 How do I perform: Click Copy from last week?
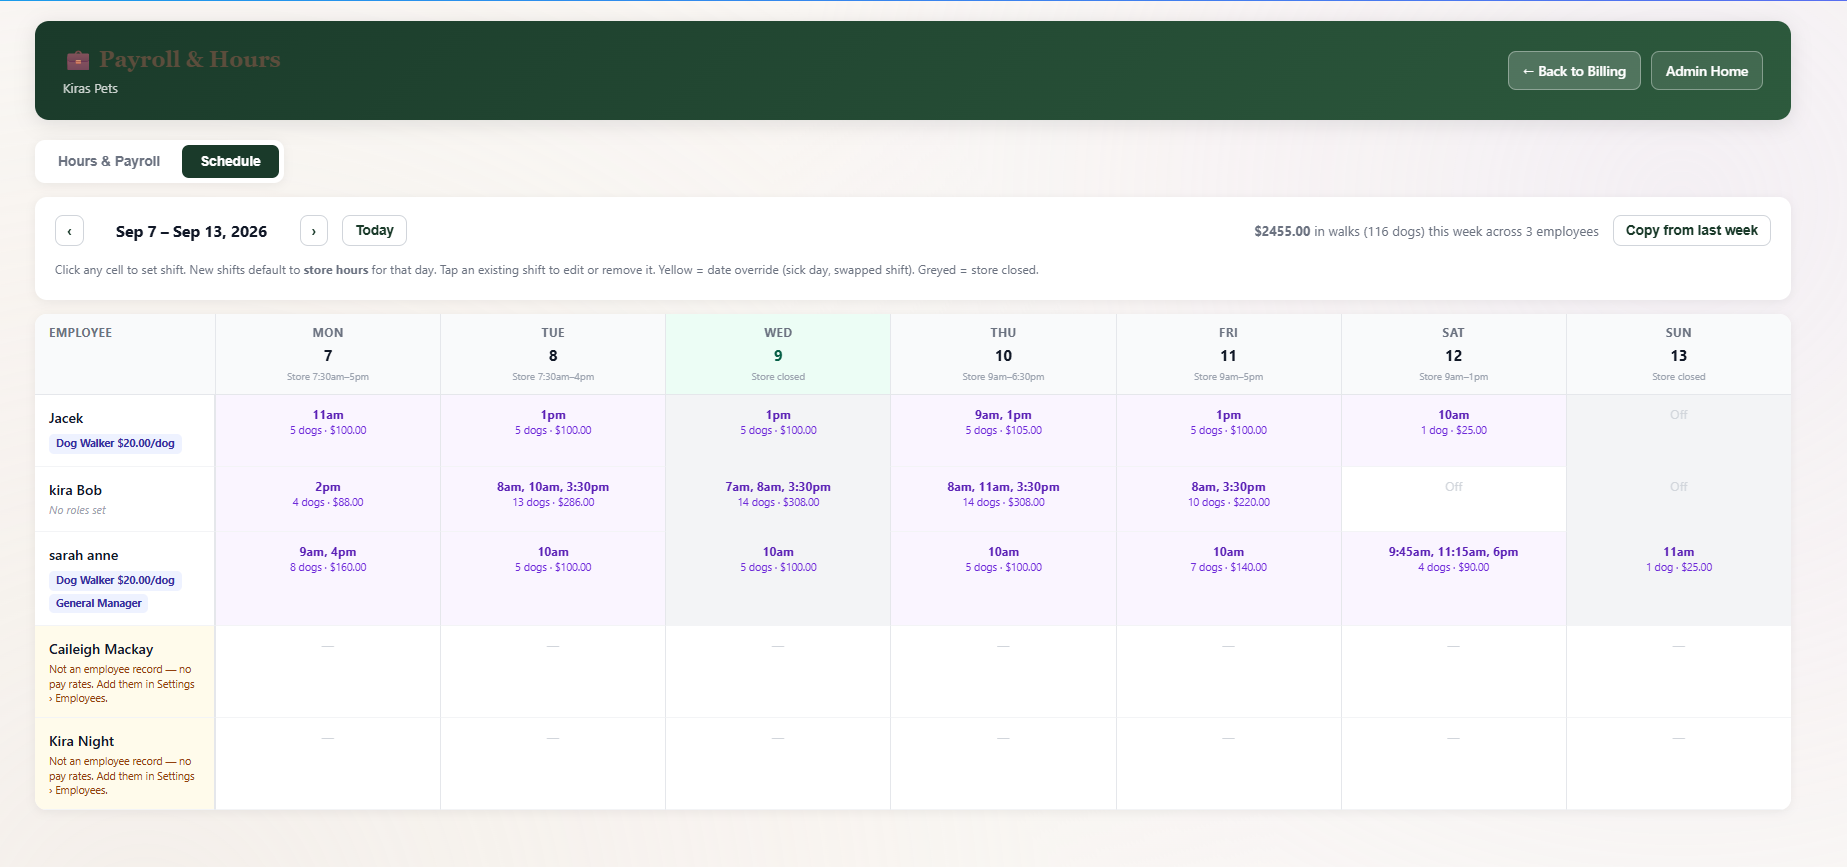click(1692, 230)
